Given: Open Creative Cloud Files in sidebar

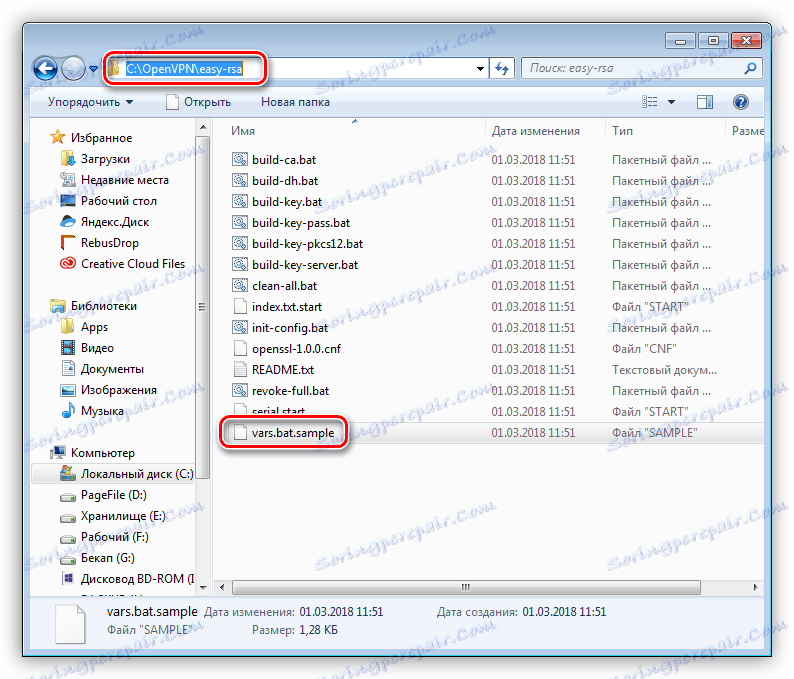Looking at the screenshot, I should point(123,264).
